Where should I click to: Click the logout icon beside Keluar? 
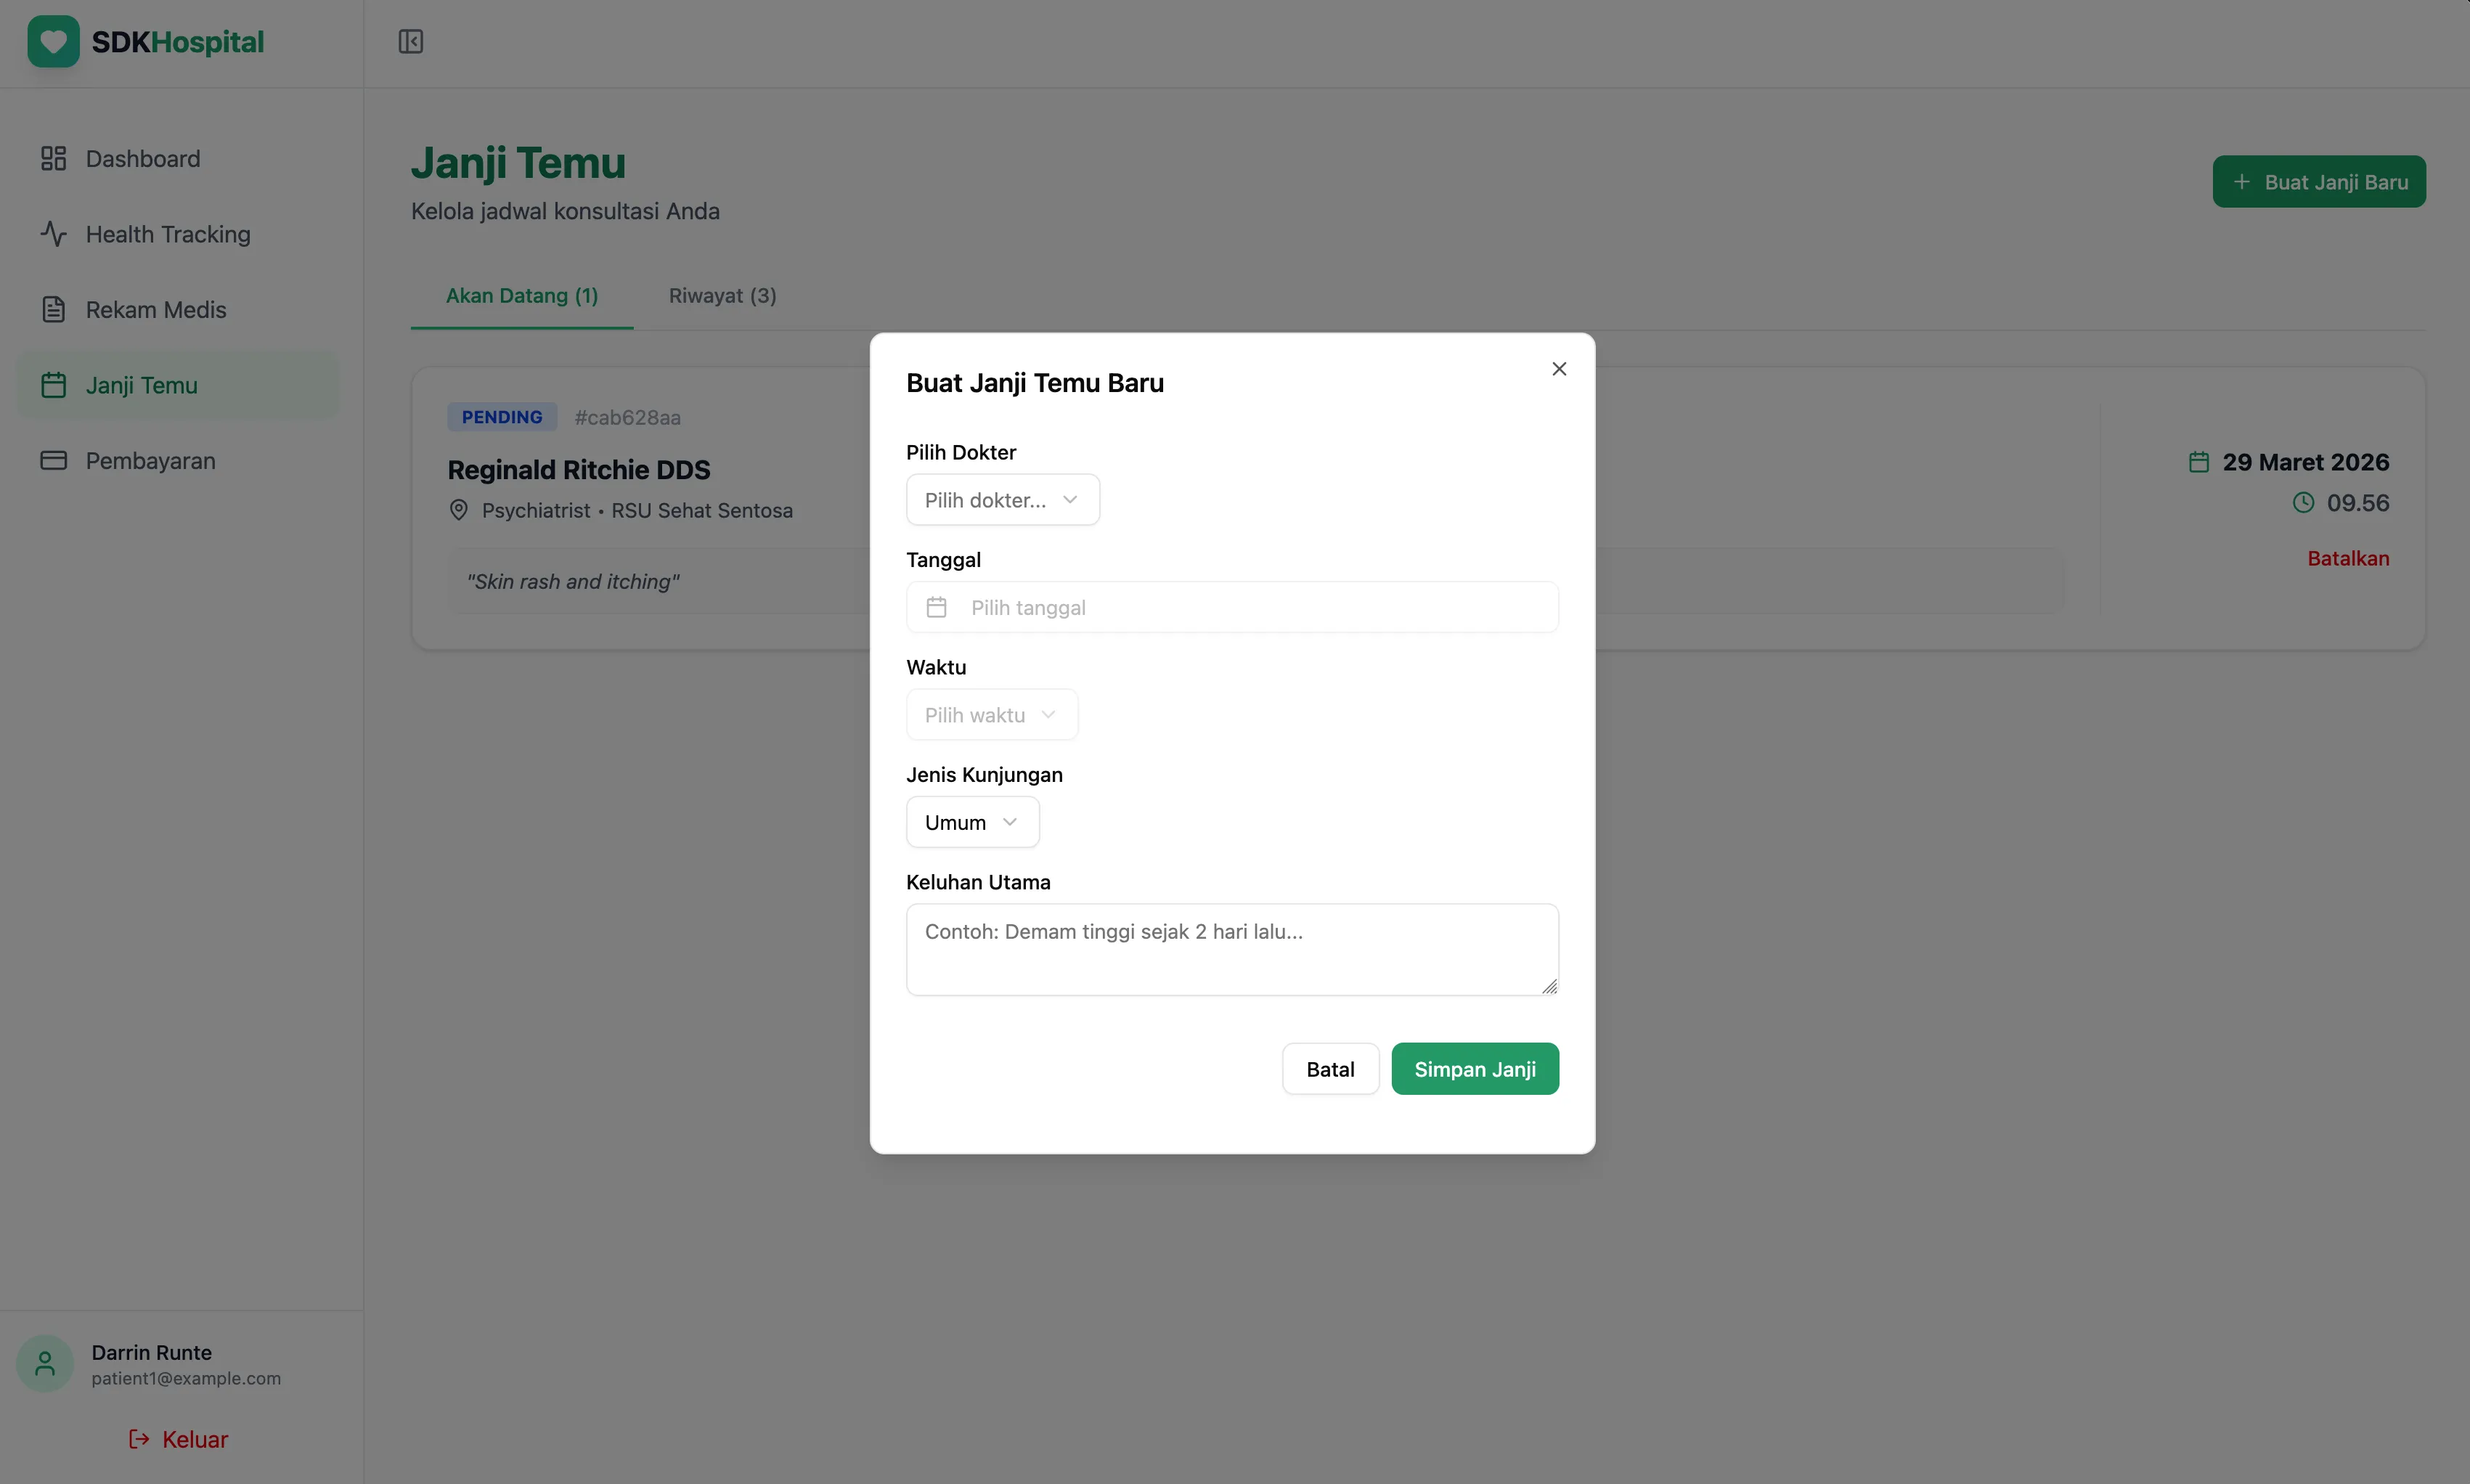point(139,1439)
